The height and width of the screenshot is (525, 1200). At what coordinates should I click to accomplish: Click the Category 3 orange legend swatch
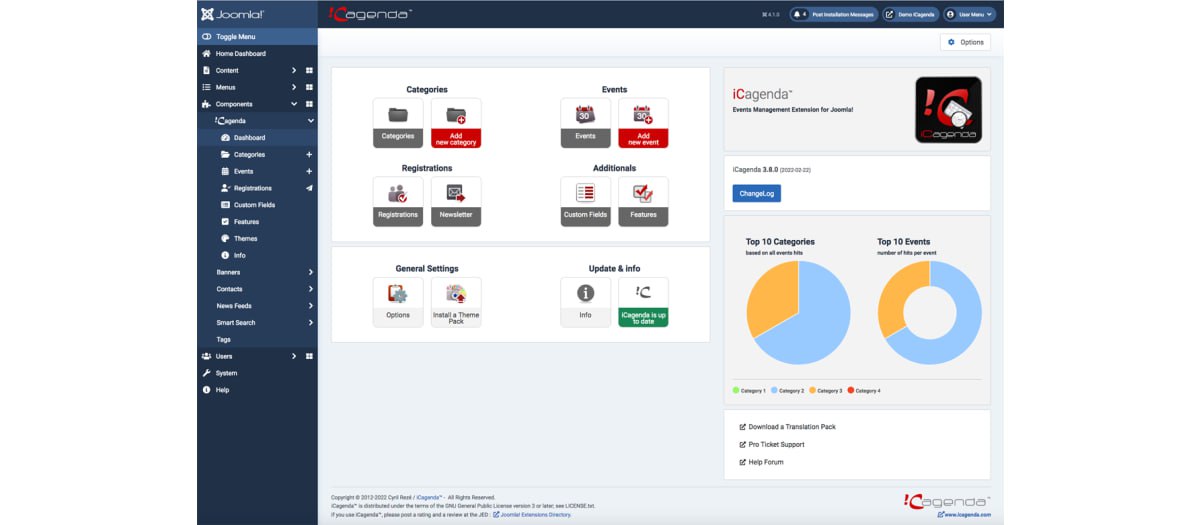point(812,390)
